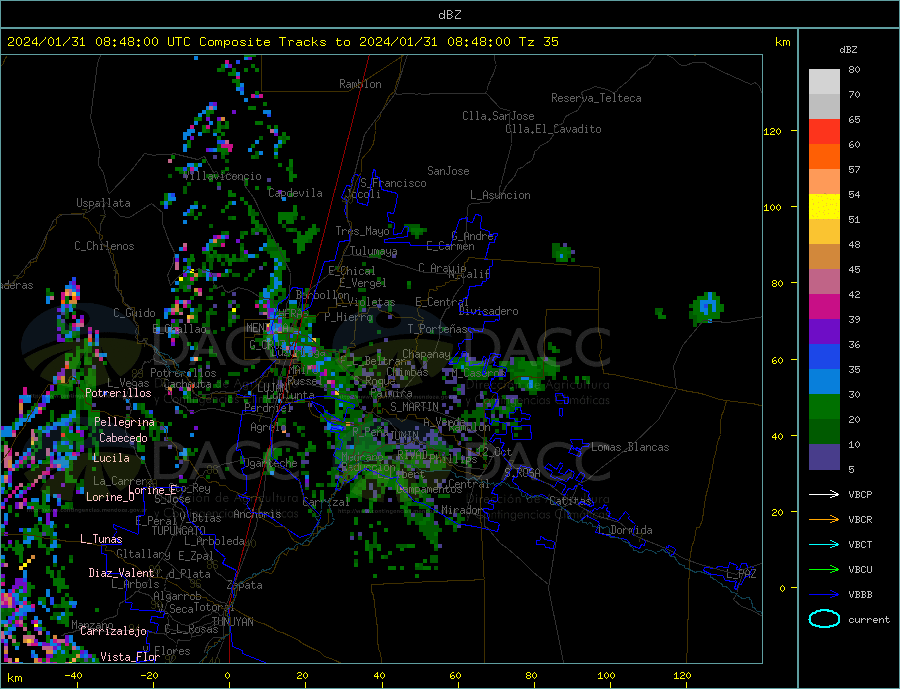Click the Carrizal map label
This screenshot has height=689, width=900.
325,502
